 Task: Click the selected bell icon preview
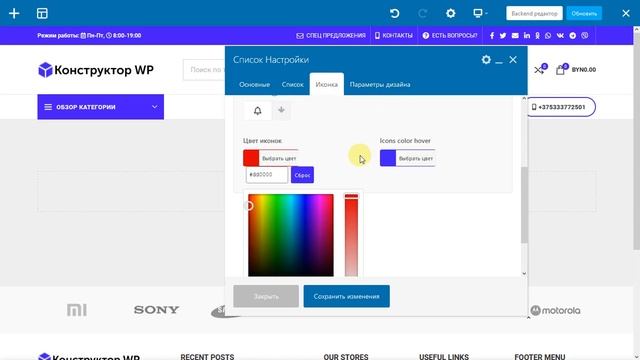coord(258,111)
